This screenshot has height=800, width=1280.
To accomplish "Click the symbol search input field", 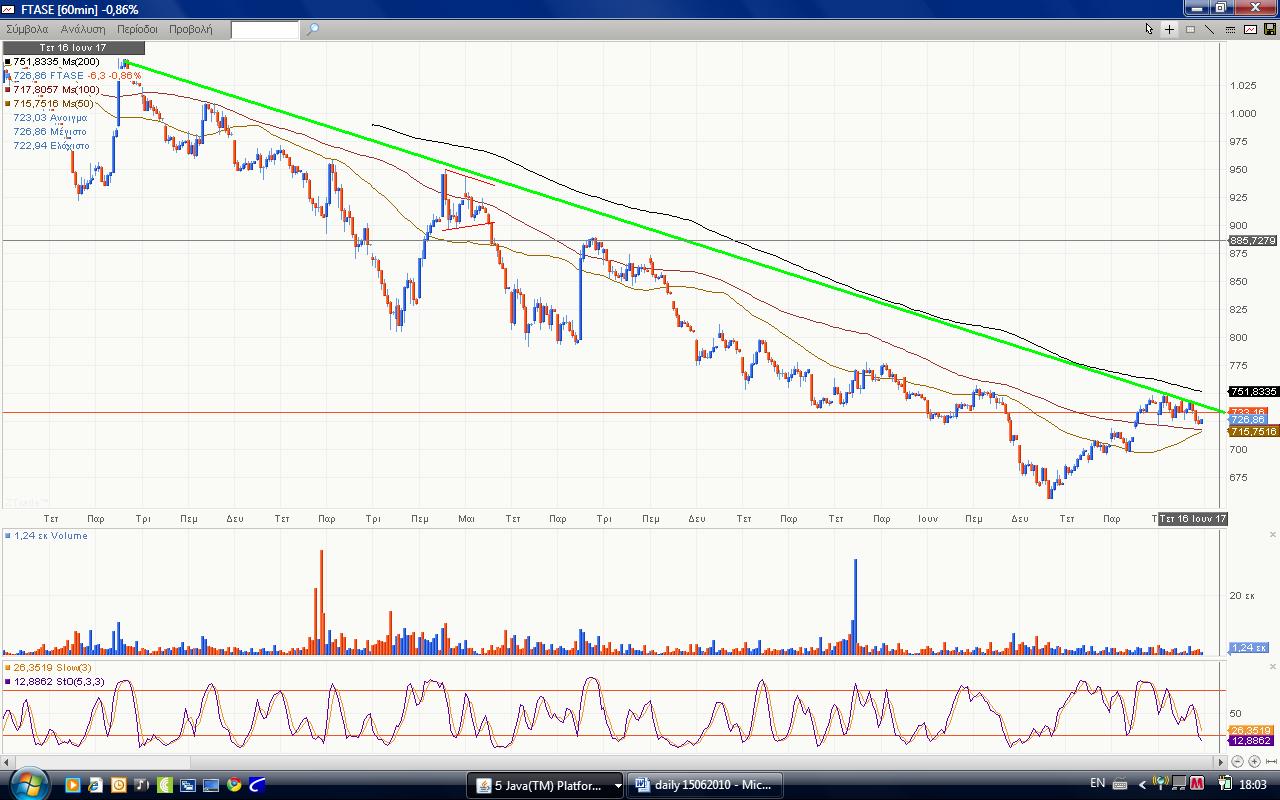I will coord(265,29).
